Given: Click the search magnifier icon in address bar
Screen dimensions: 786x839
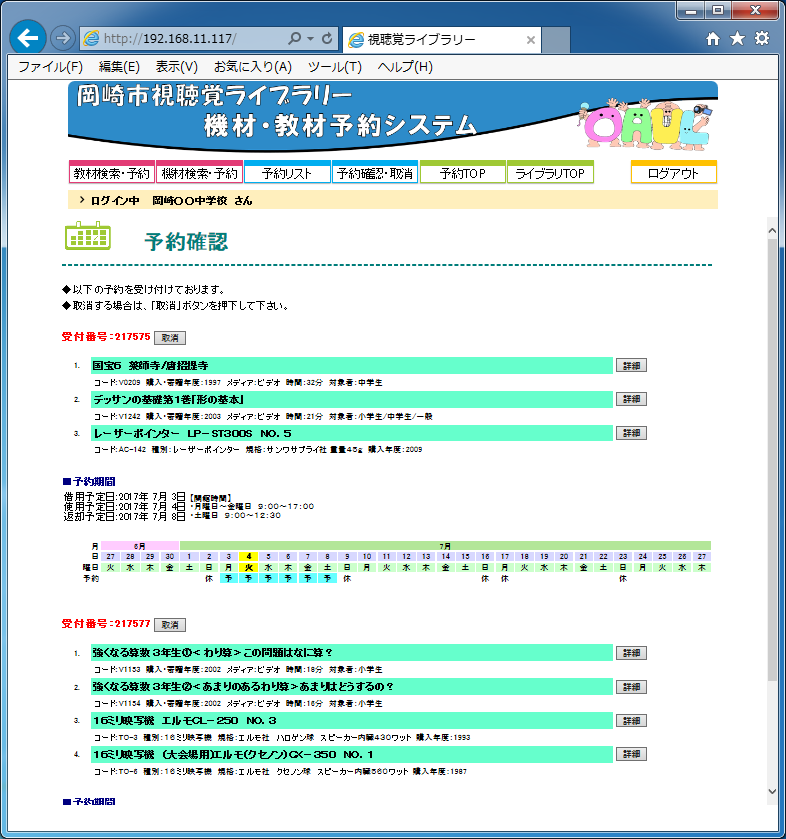Looking at the screenshot, I should 294,39.
